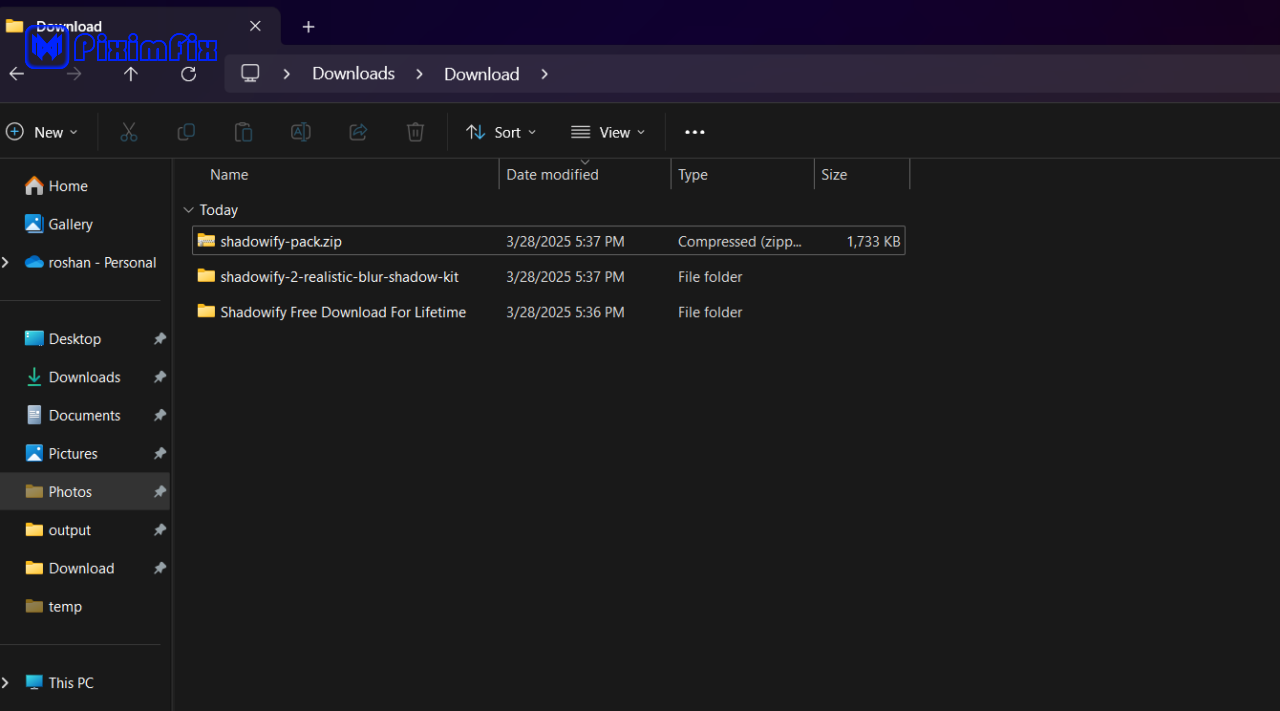Go up one folder level arrow
The height and width of the screenshot is (711, 1280).
pyautogui.click(x=131, y=74)
